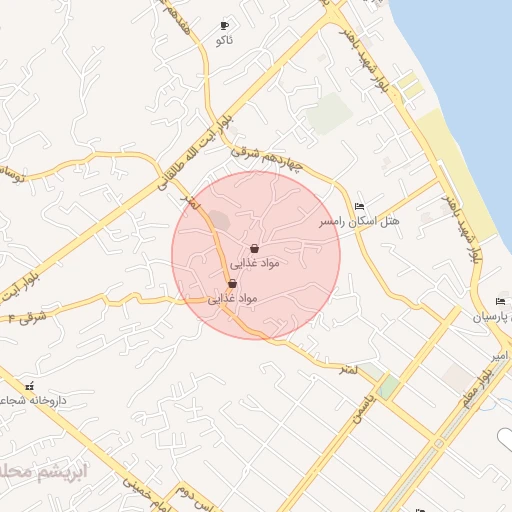
Task: Click the gray building block beside the لمتر label inside the circle
Action: point(219,220)
